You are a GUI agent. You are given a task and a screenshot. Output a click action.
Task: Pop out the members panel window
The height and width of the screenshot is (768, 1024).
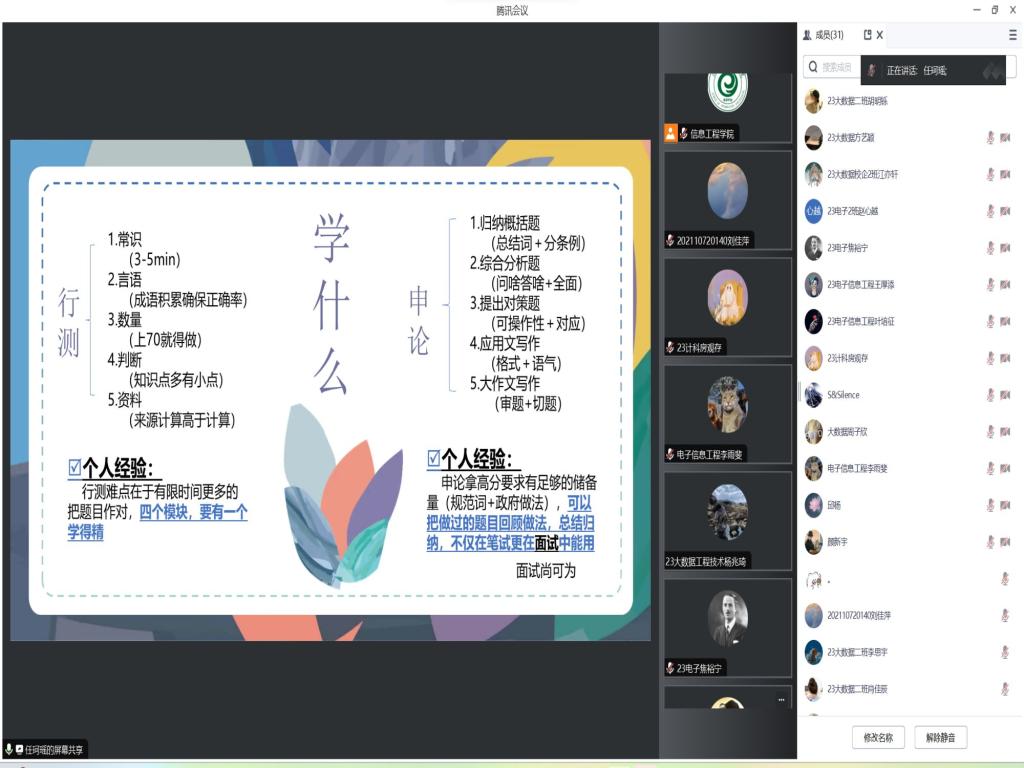[867, 35]
